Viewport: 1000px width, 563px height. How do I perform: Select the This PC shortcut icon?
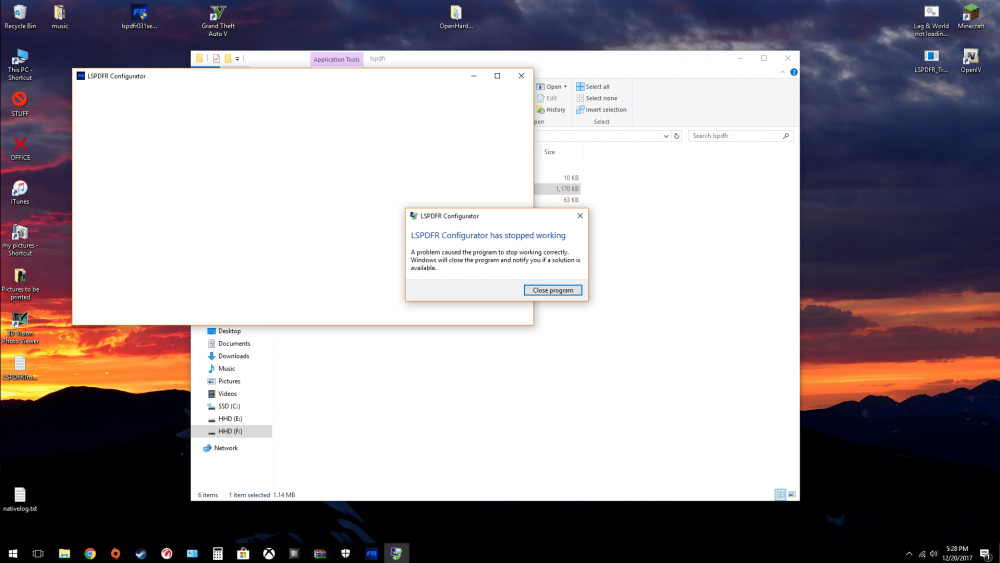pyautogui.click(x=20, y=64)
